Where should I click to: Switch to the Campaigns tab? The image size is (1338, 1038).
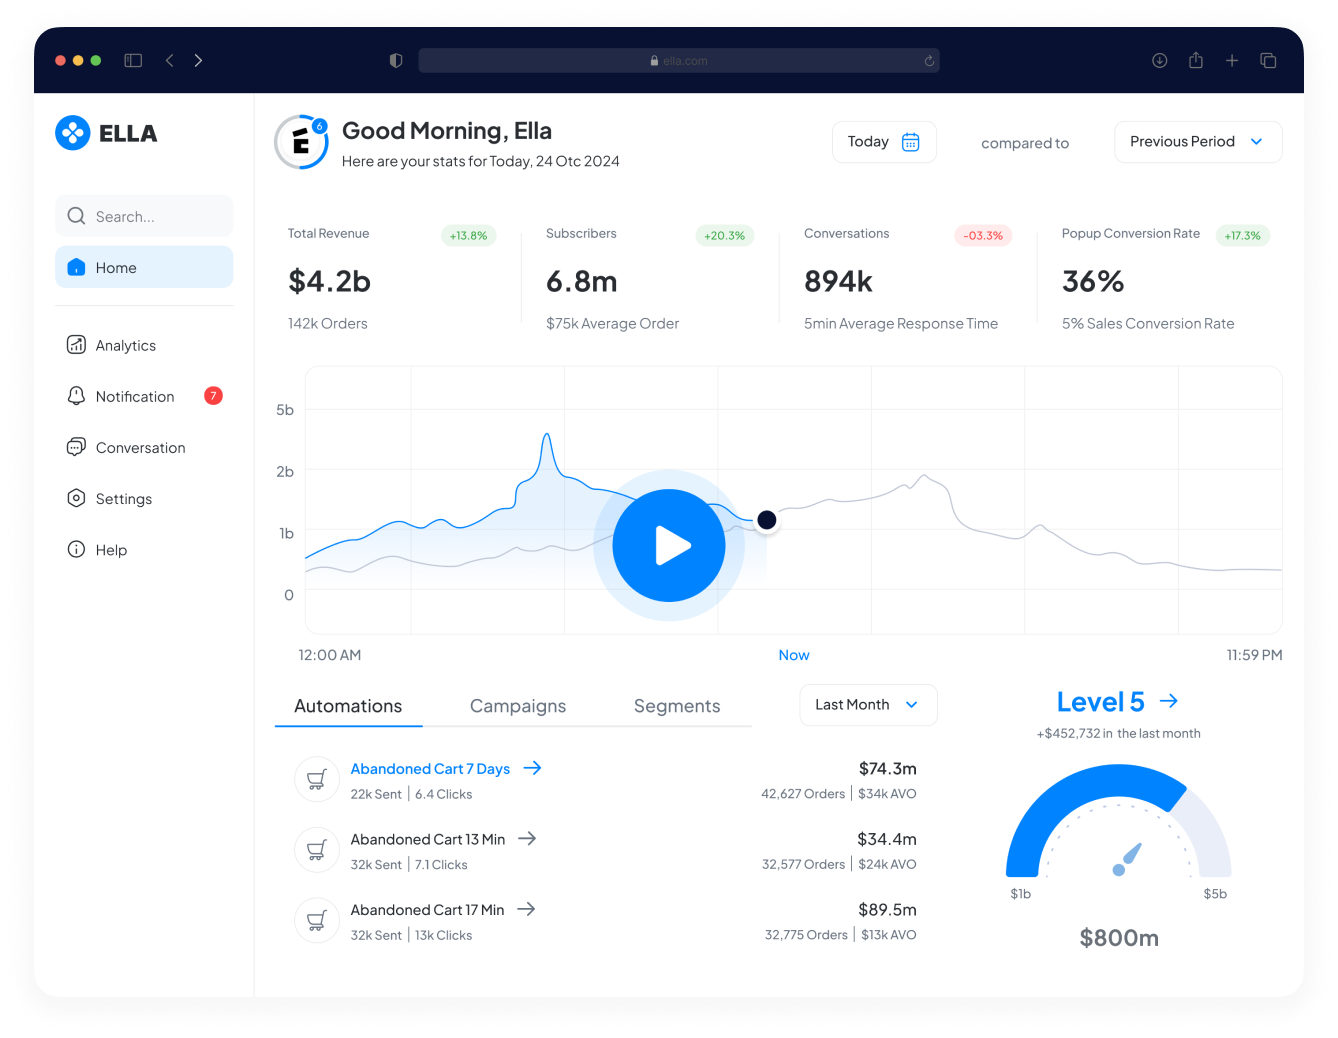click(517, 706)
